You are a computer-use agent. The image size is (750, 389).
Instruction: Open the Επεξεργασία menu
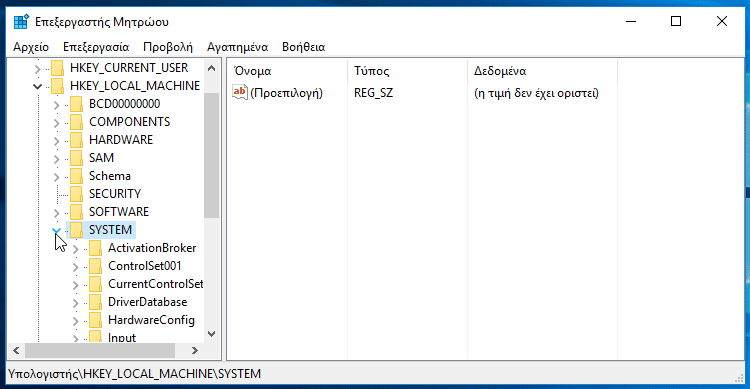(96, 47)
